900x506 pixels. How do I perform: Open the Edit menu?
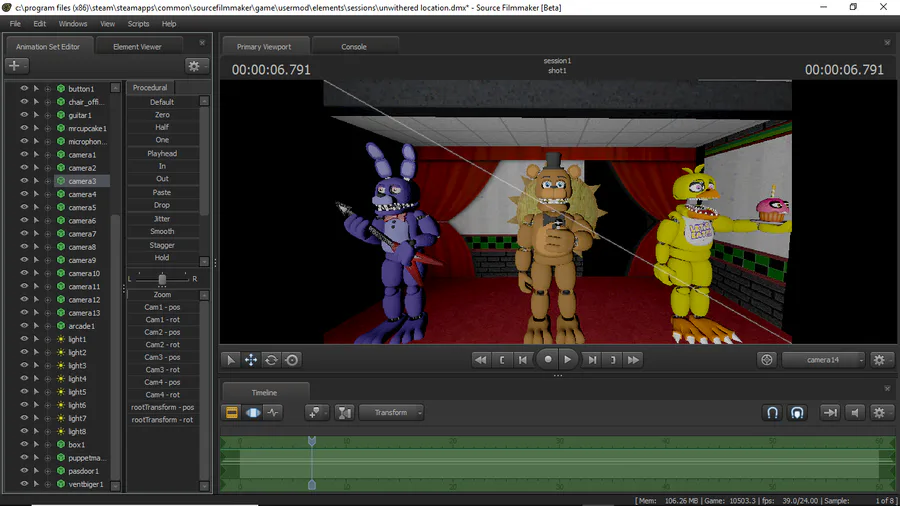(40, 24)
